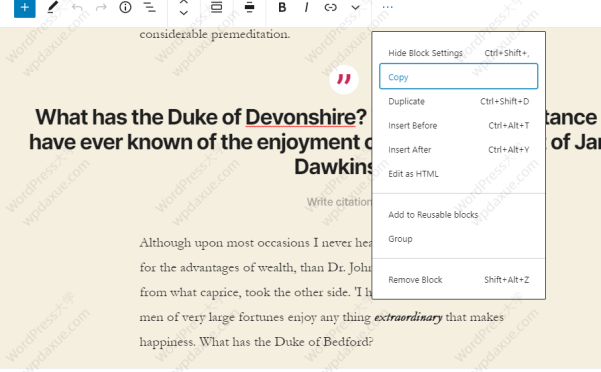Toggle bold formatting
The height and width of the screenshot is (372, 601).
(x=282, y=7)
